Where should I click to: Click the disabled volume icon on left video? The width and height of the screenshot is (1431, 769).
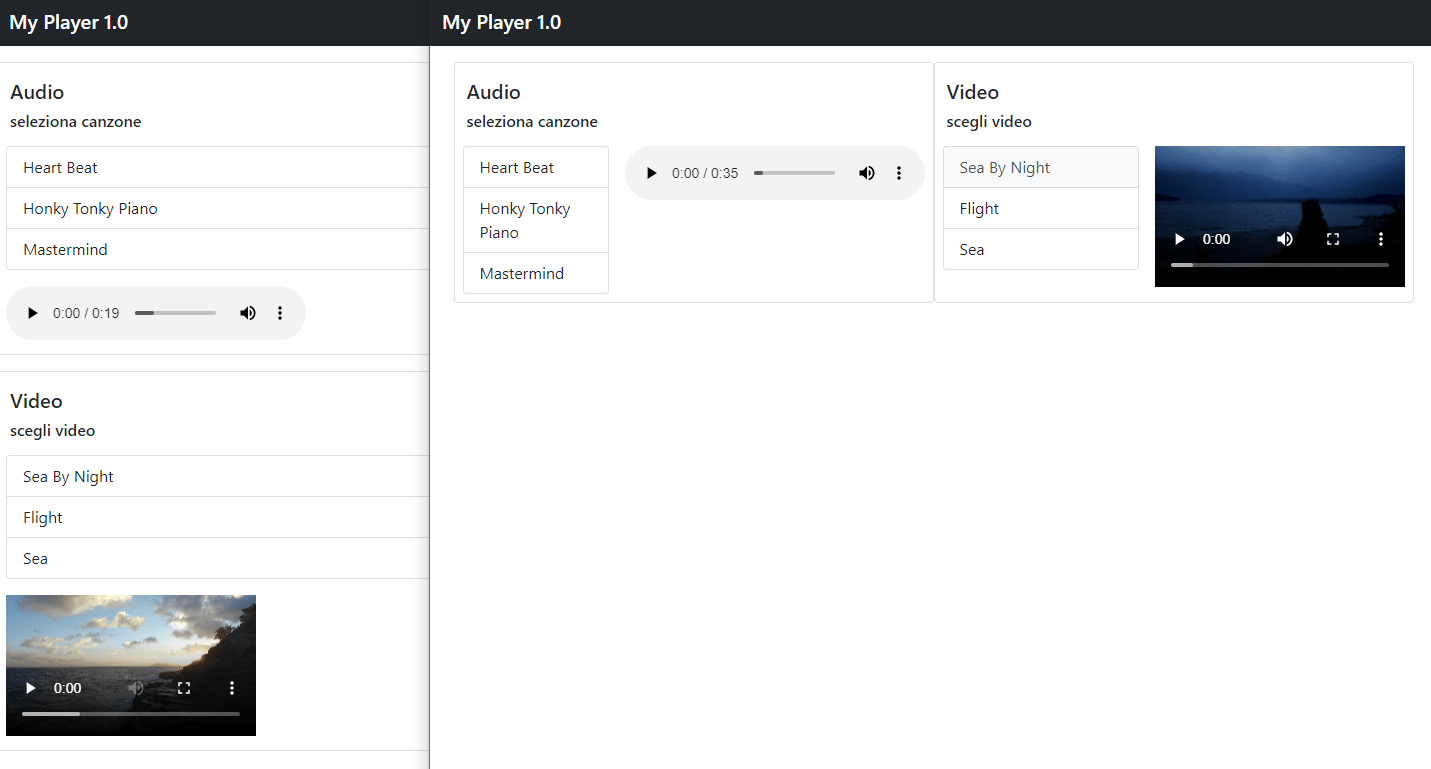point(136,688)
